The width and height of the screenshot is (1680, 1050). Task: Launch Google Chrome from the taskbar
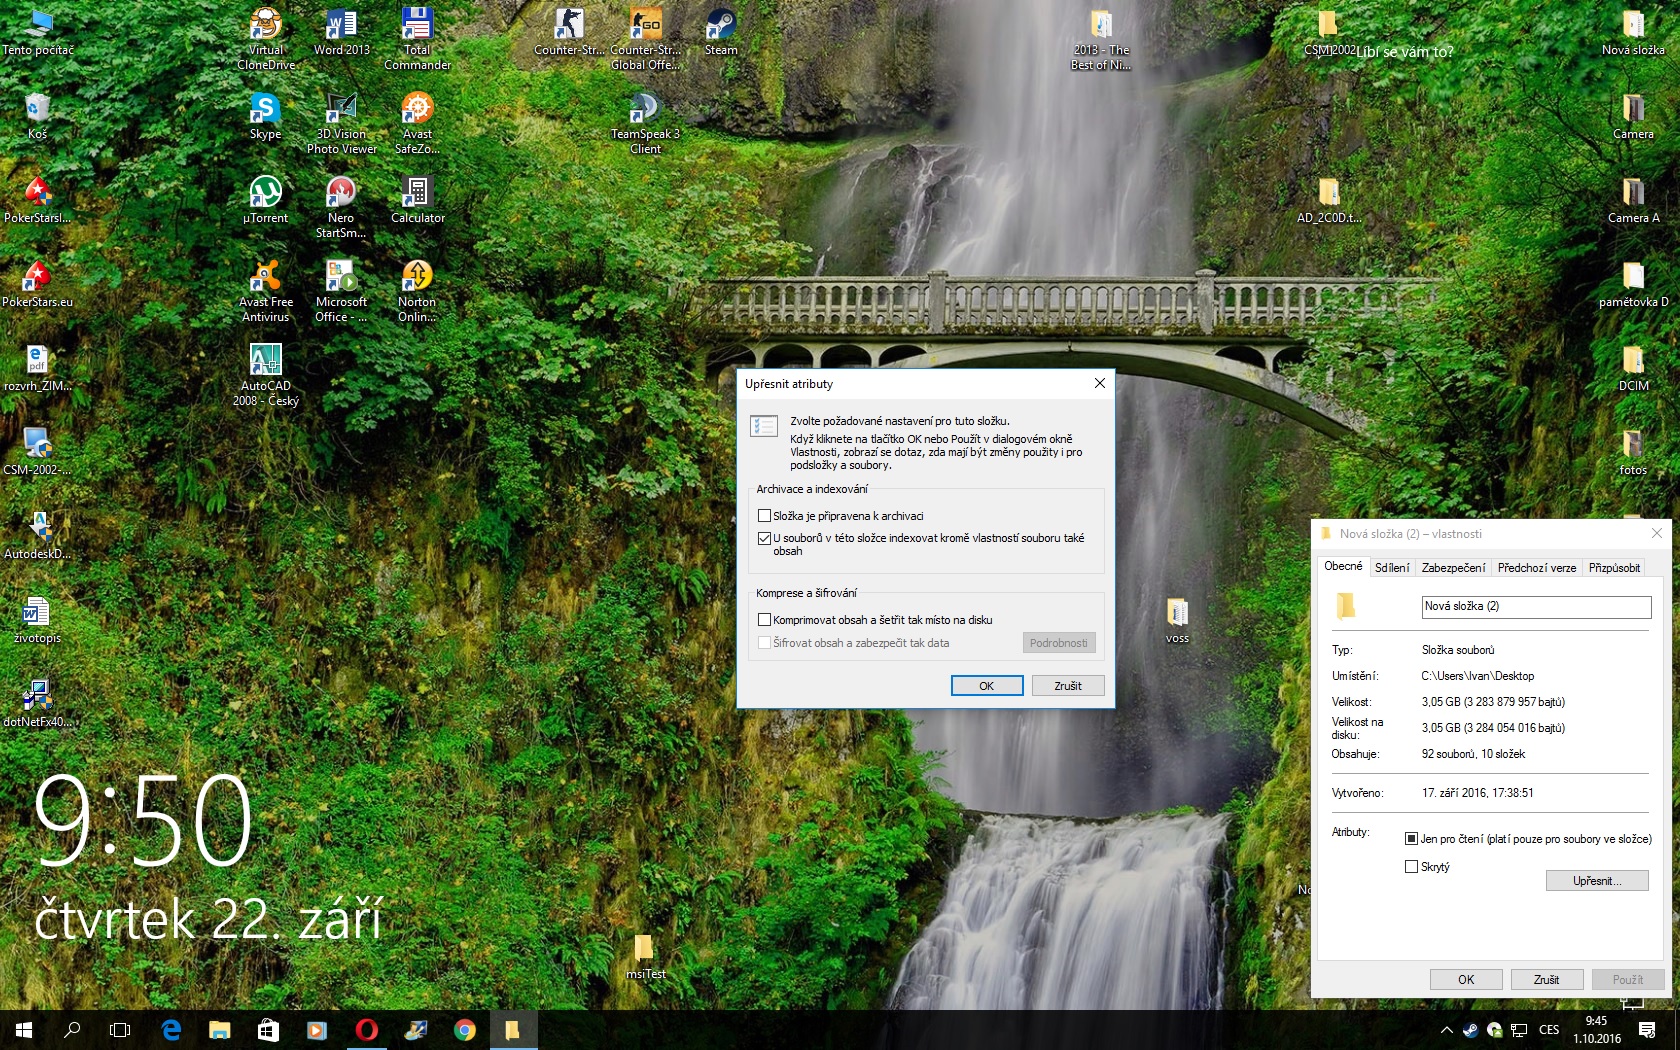(x=465, y=1030)
